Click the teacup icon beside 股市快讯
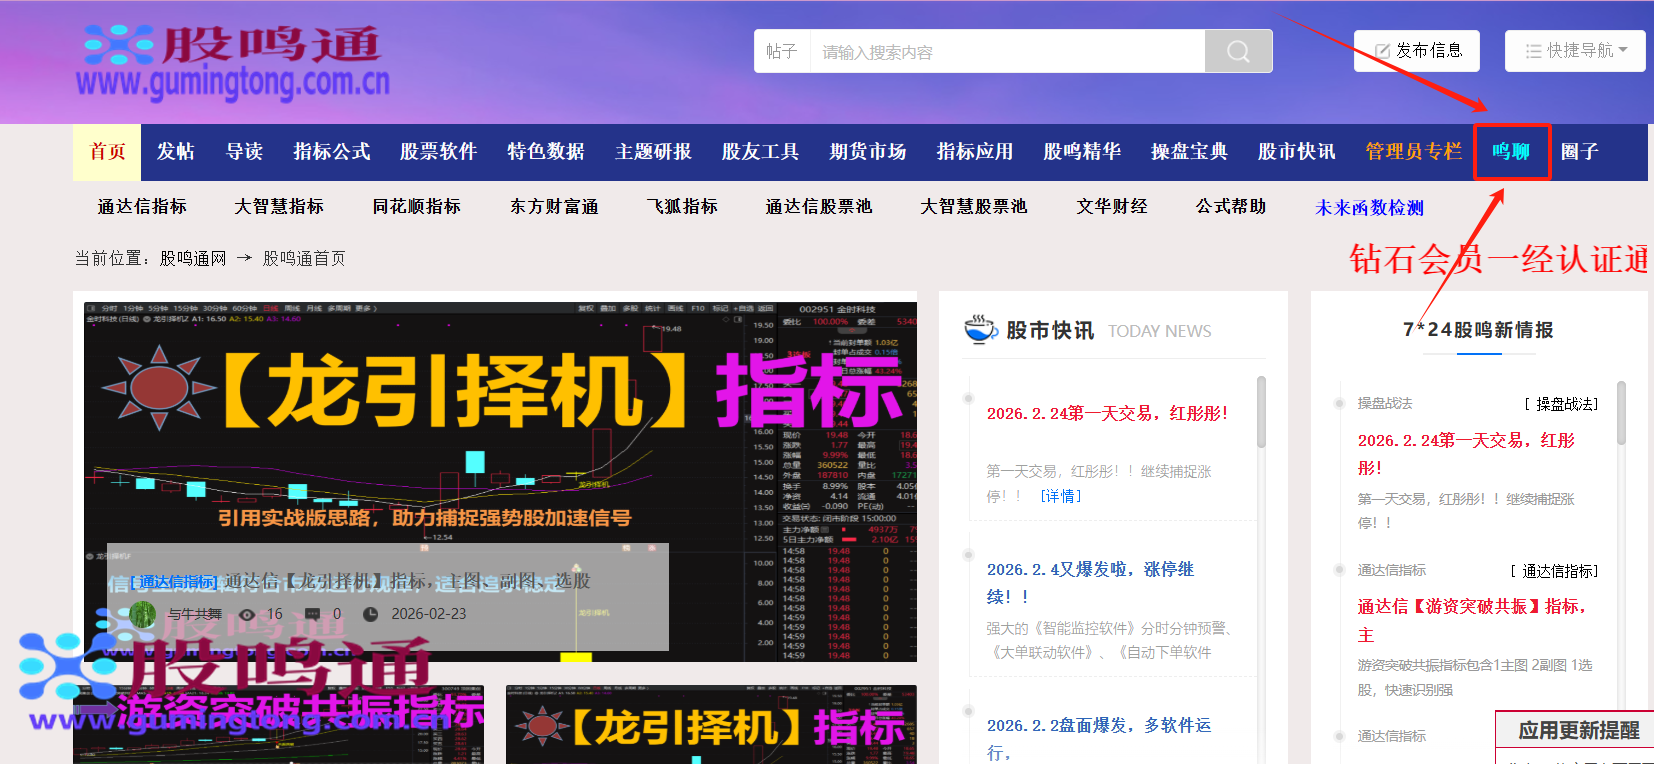The width and height of the screenshot is (1654, 764). point(980,329)
